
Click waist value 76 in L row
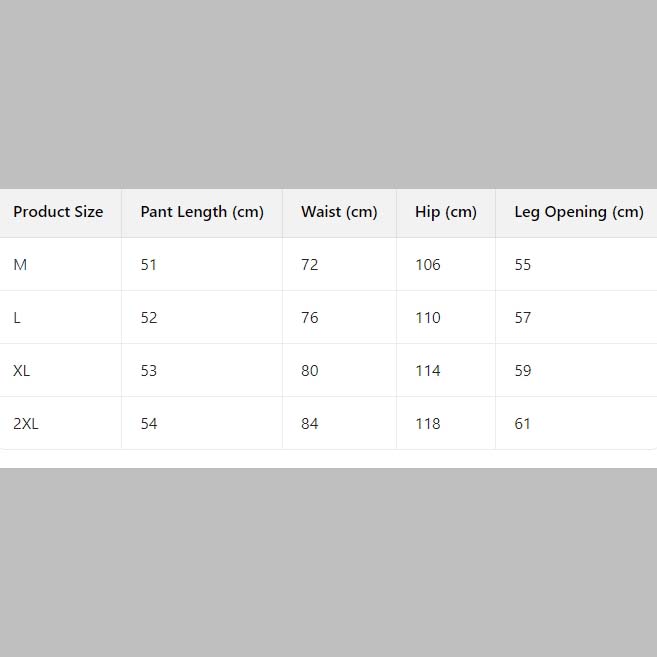pyautogui.click(x=310, y=318)
